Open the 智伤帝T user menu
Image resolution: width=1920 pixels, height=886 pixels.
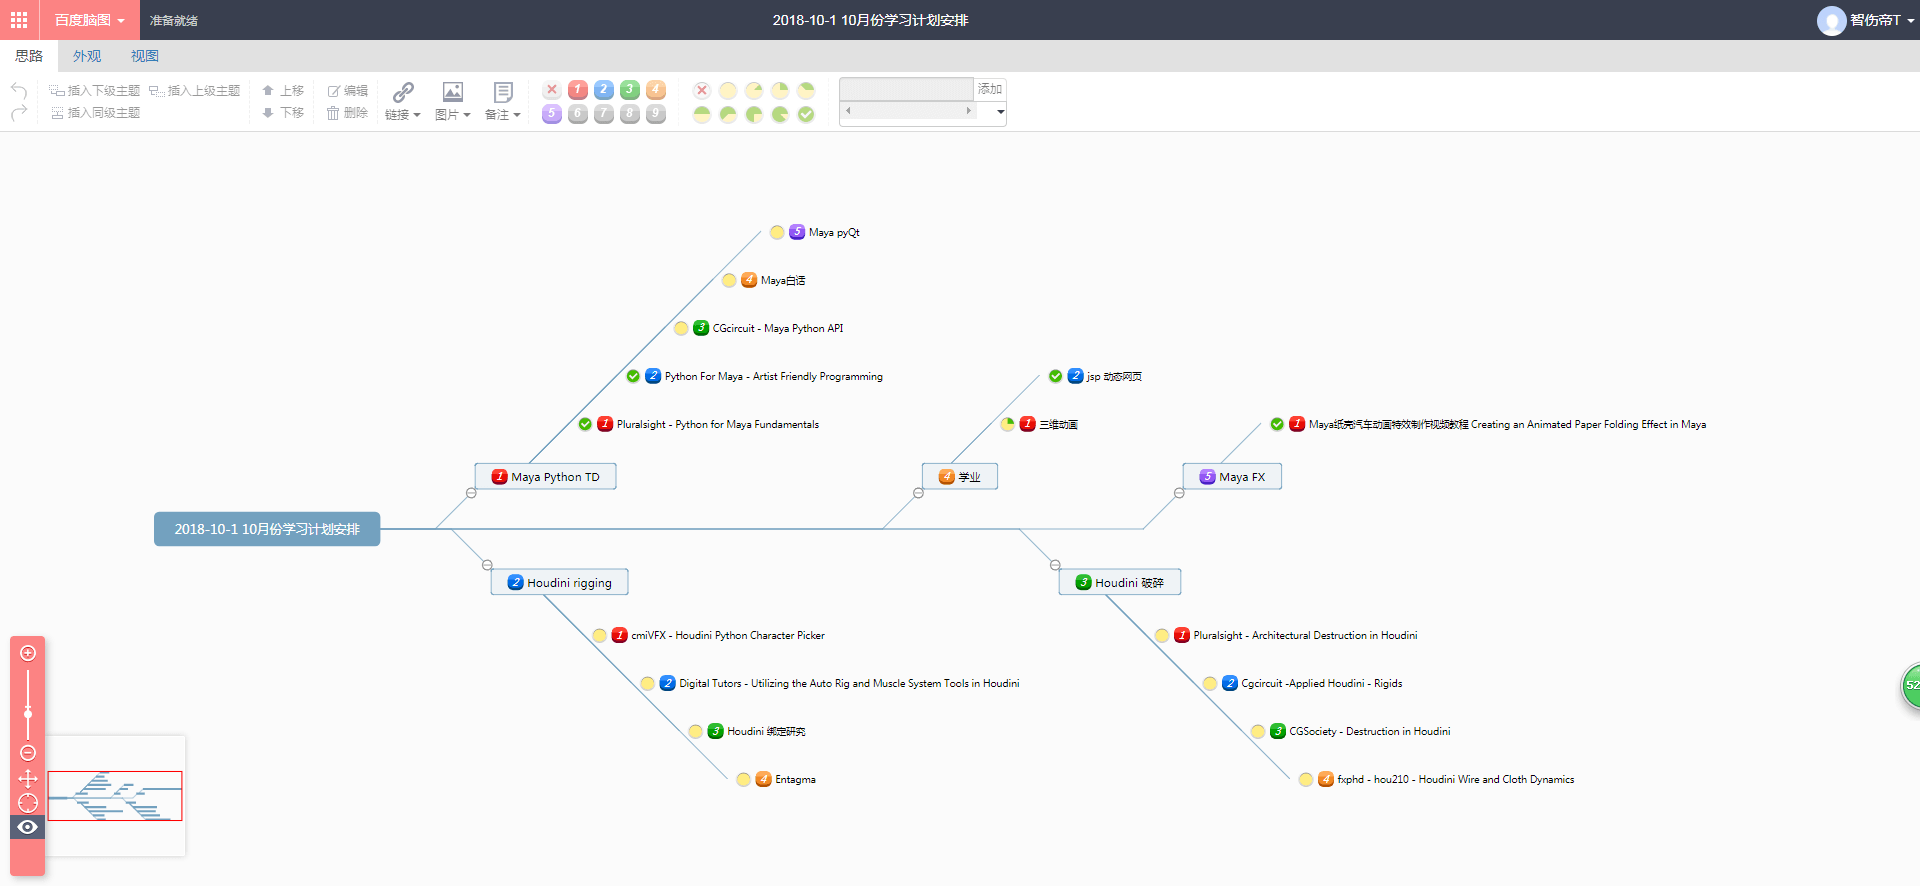[1866, 20]
